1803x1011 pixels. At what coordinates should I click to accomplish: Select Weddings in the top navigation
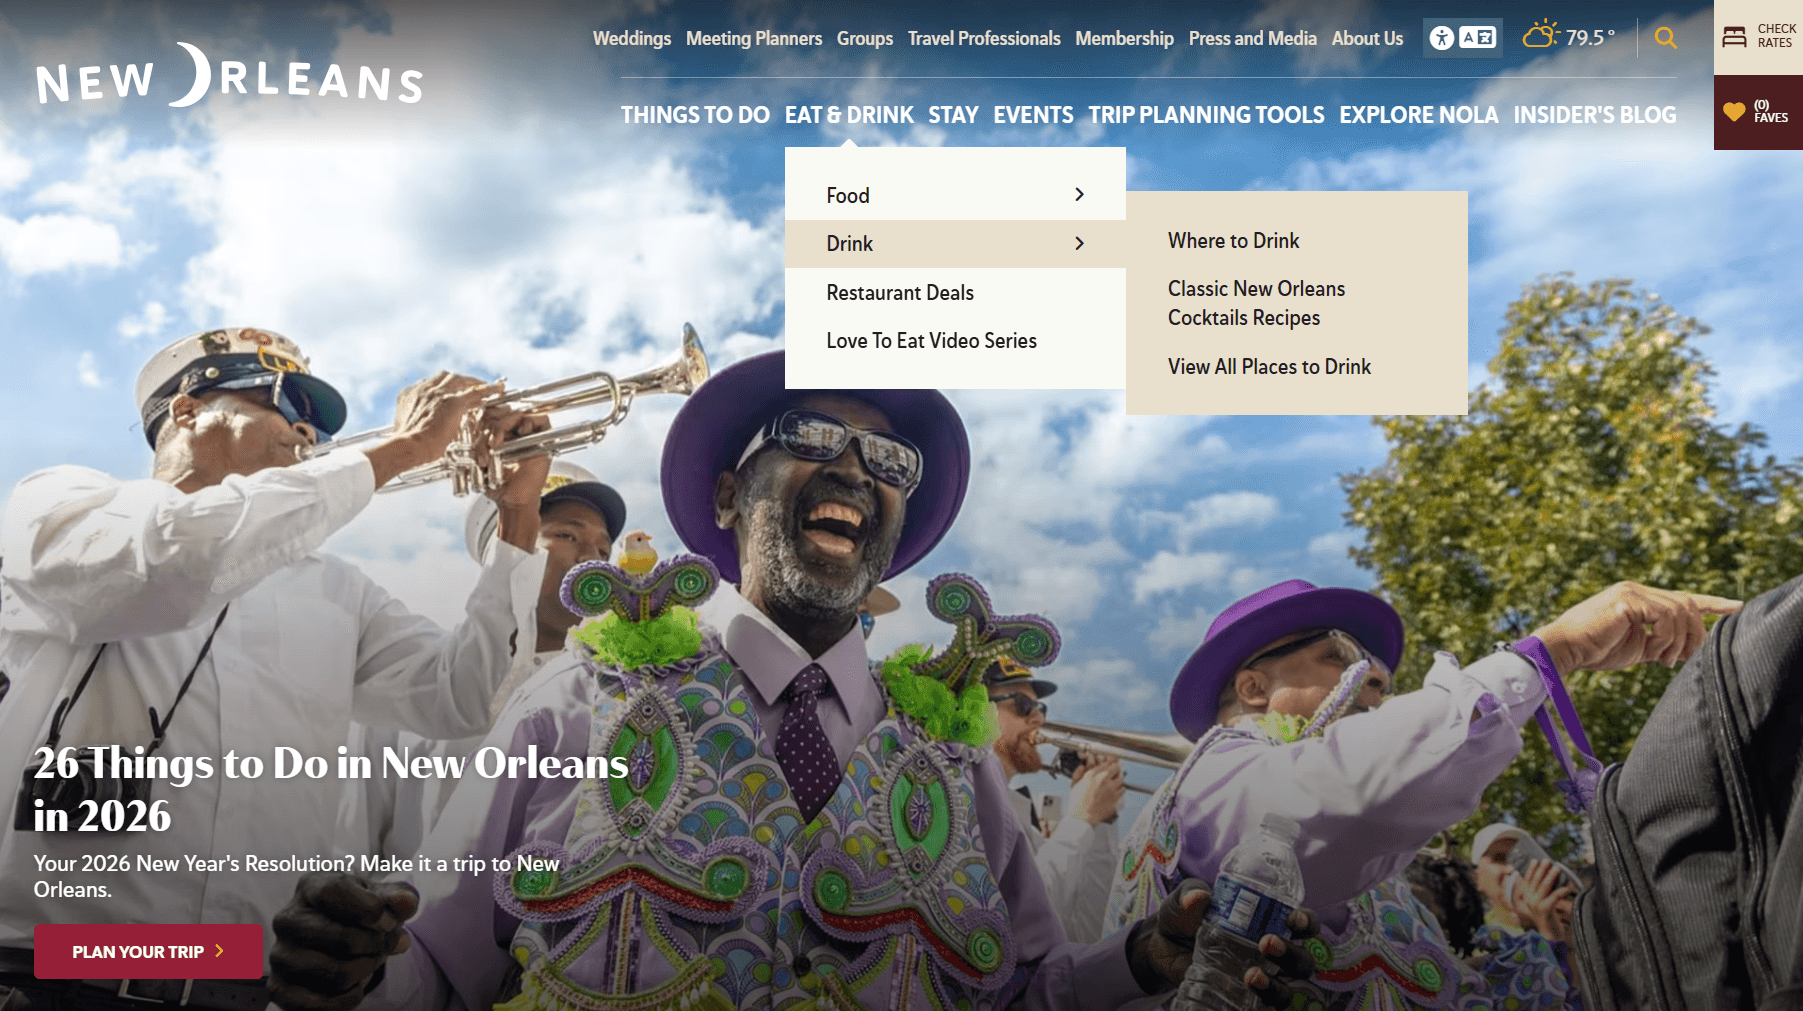pos(631,38)
